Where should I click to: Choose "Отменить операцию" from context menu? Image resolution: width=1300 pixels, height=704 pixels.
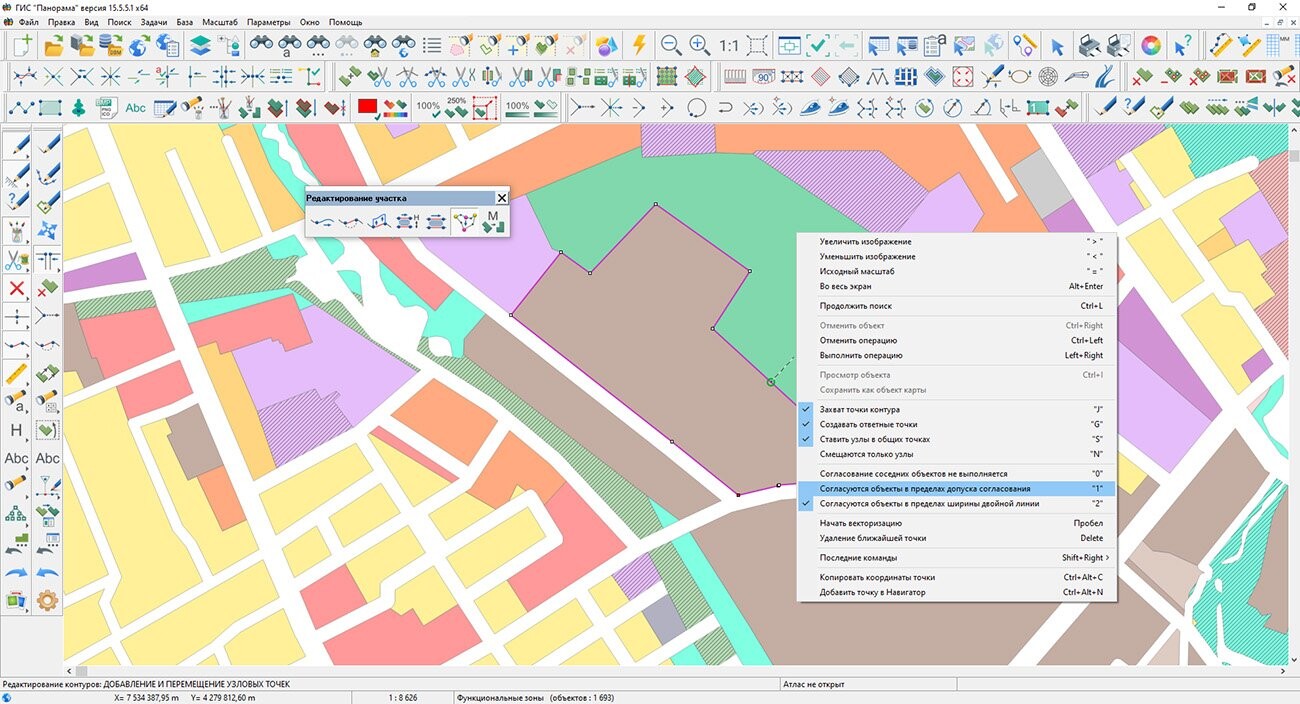[860, 340]
